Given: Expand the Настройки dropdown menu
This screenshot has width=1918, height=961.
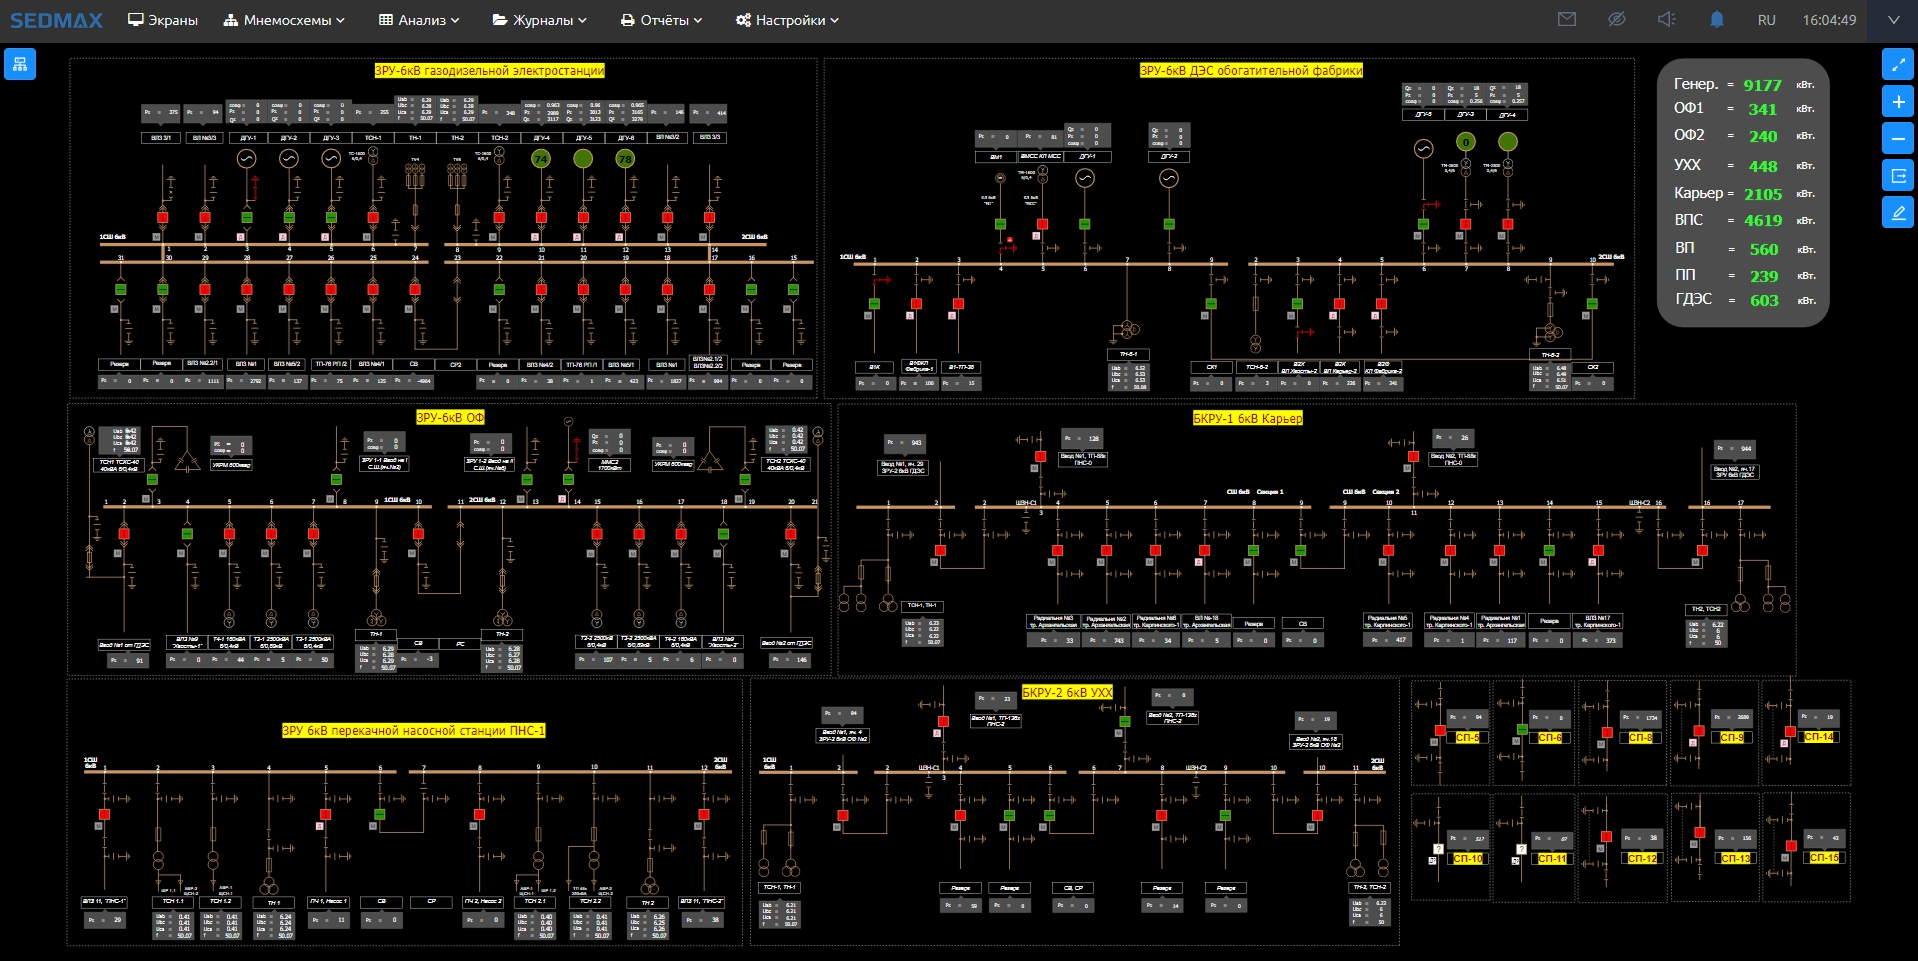Looking at the screenshot, I should 787,20.
